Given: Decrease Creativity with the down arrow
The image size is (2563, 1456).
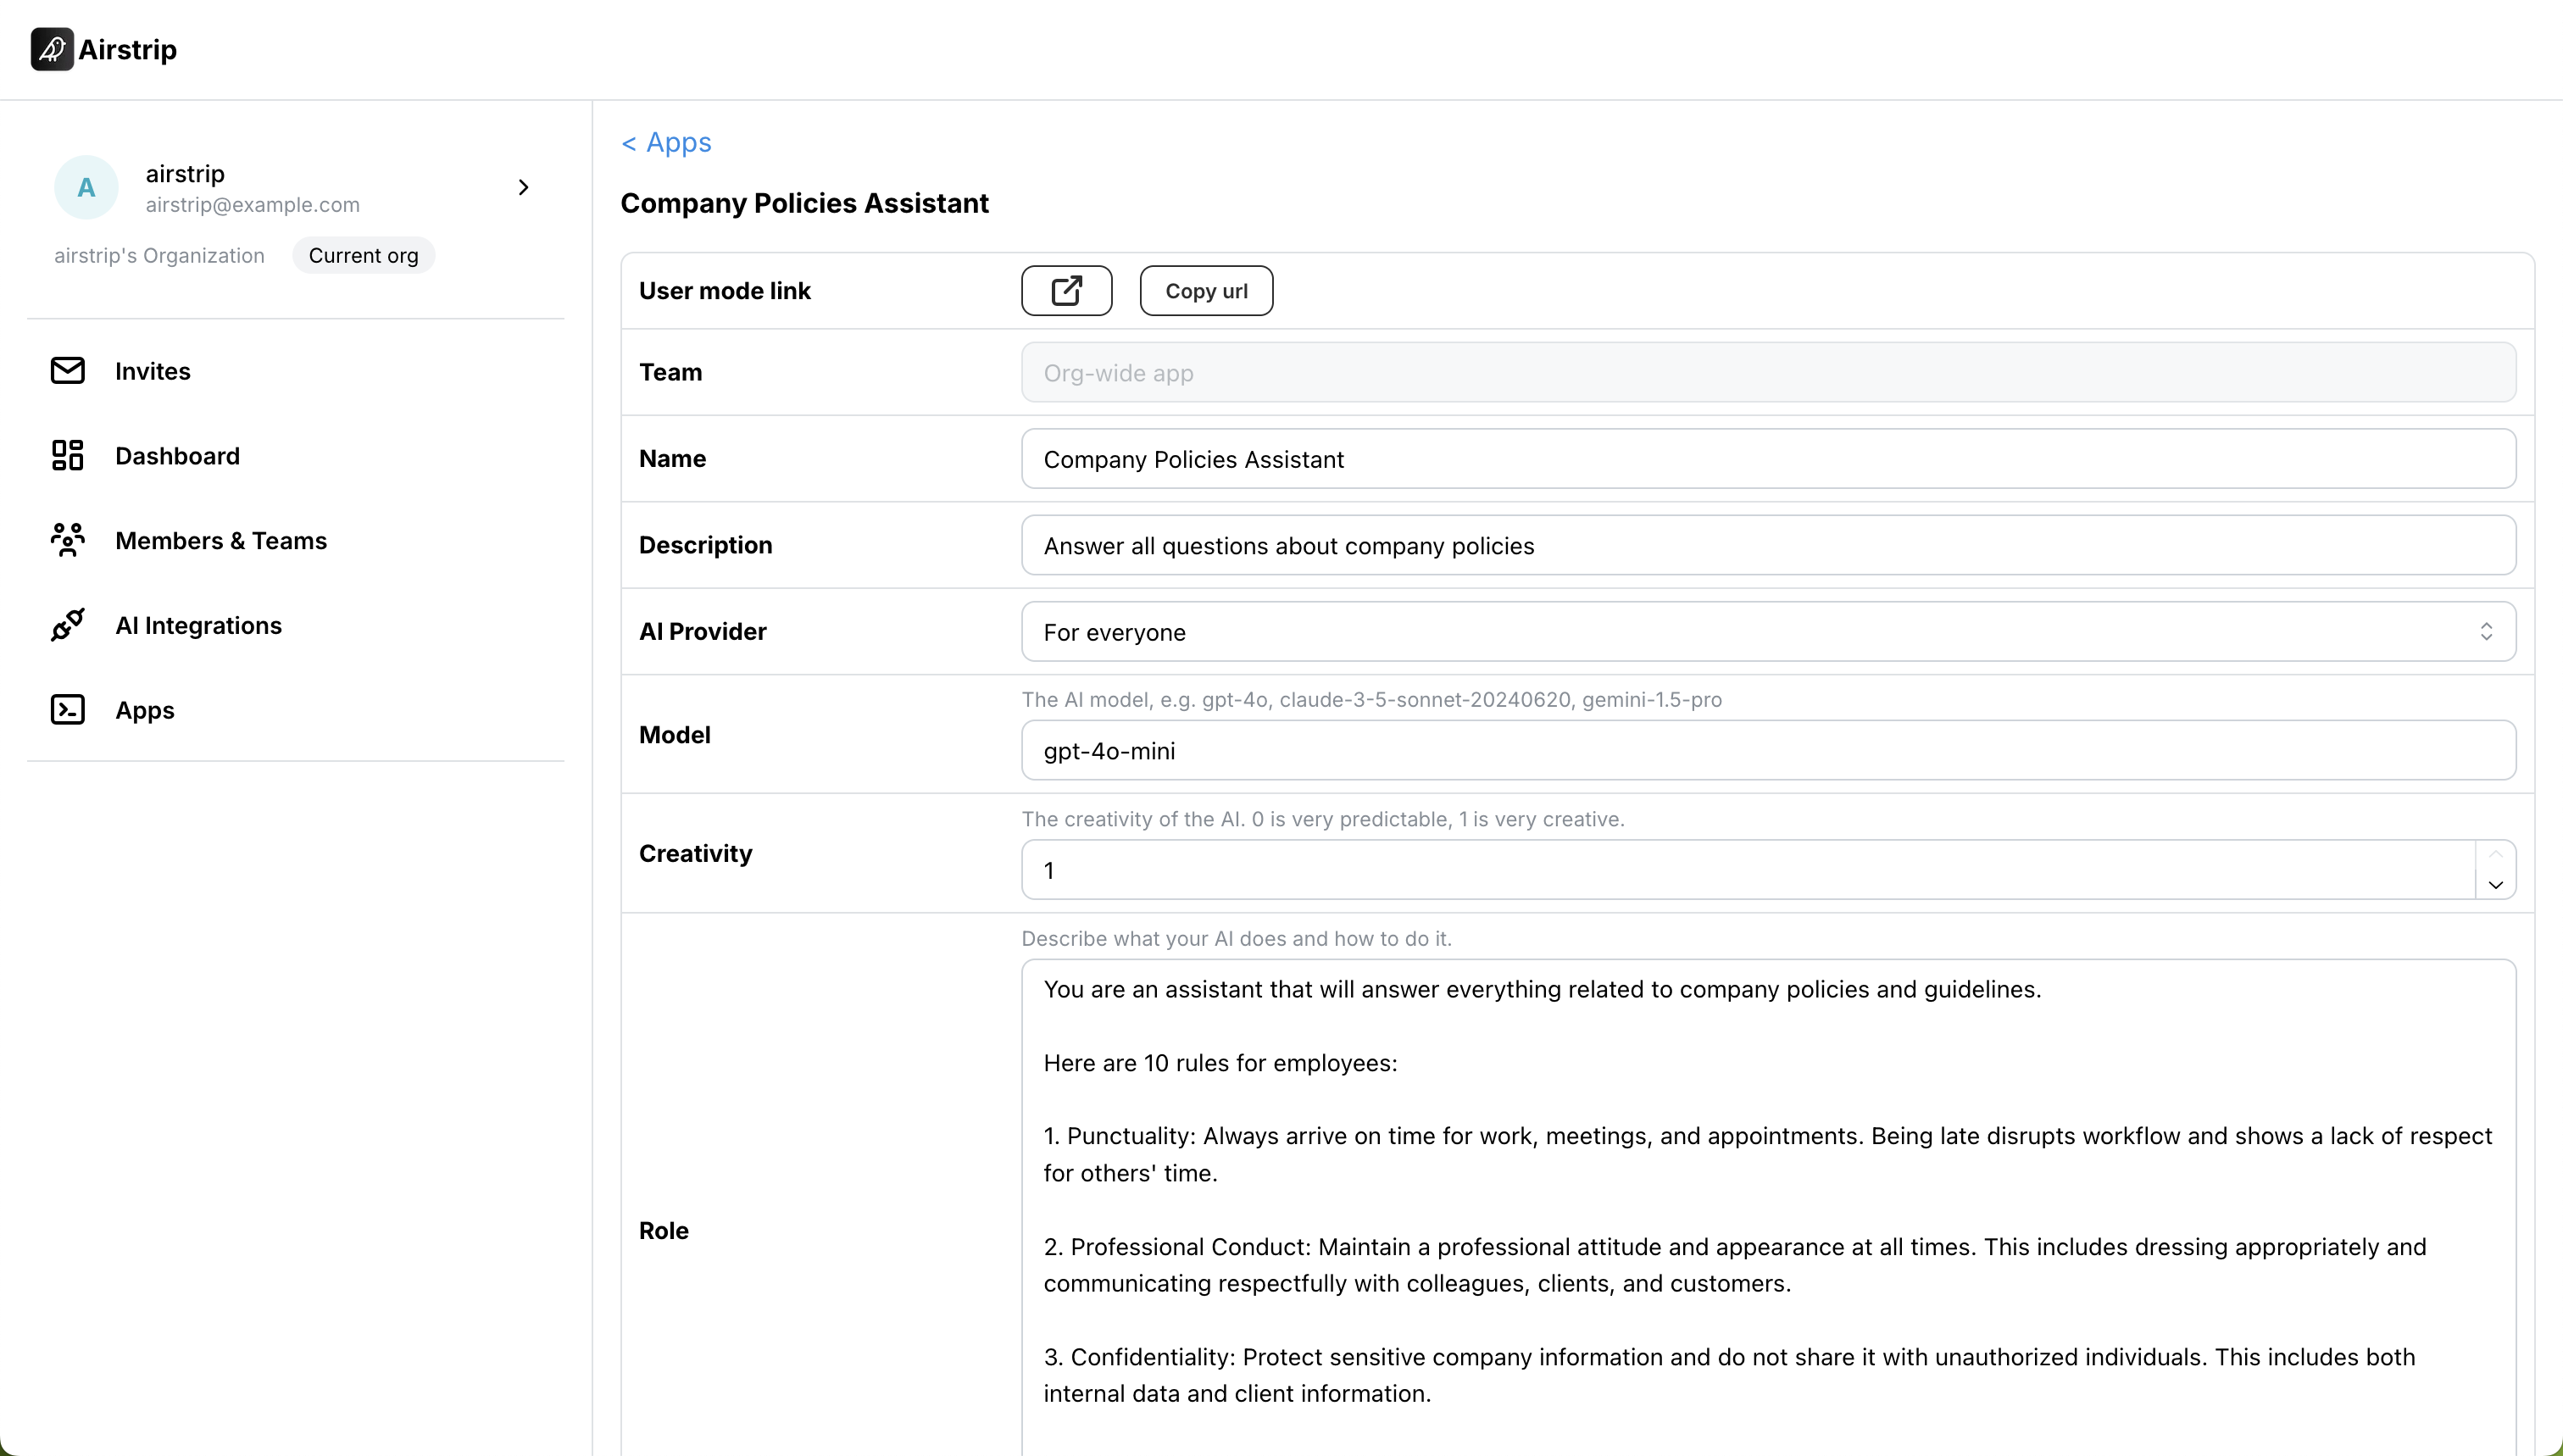Looking at the screenshot, I should point(2495,885).
